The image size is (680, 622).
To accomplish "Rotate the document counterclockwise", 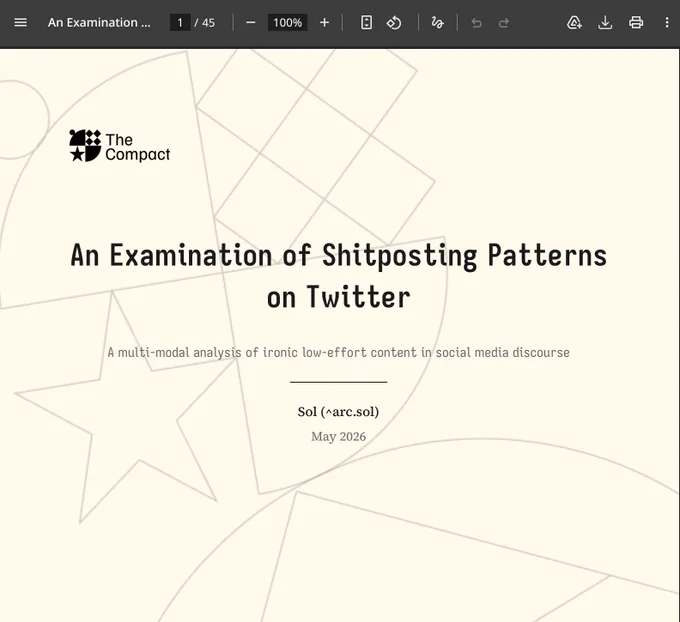I will click(x=394, y=23).
